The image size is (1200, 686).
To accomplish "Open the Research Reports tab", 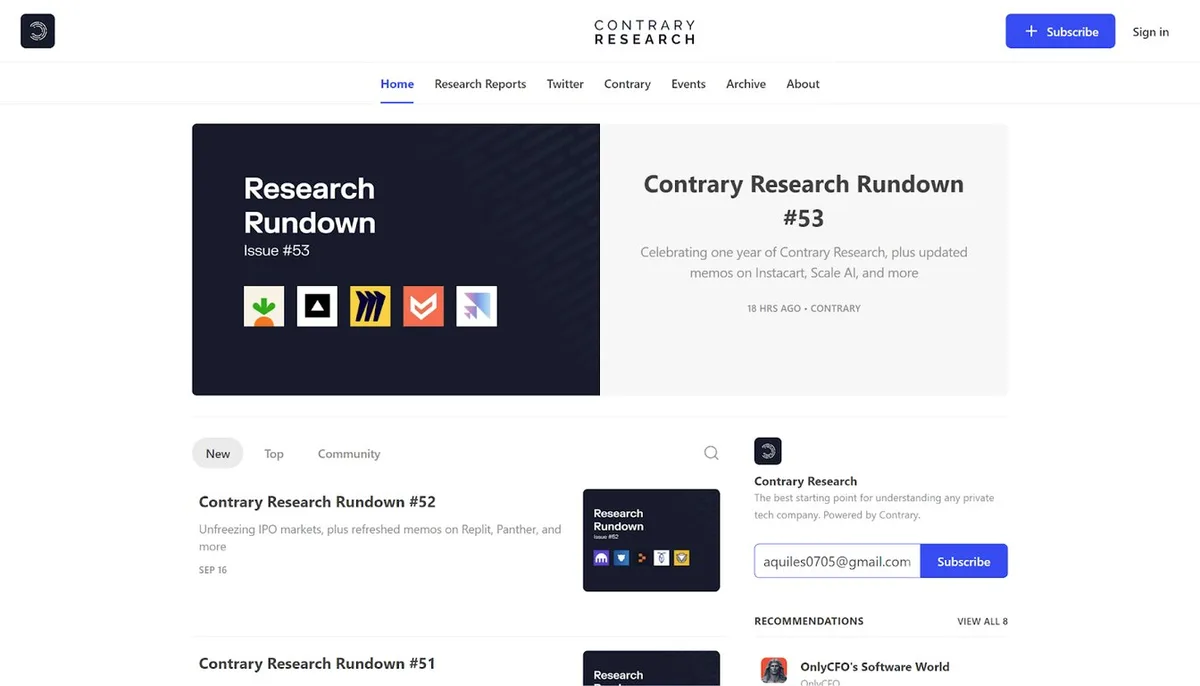I will click(480, 84).
